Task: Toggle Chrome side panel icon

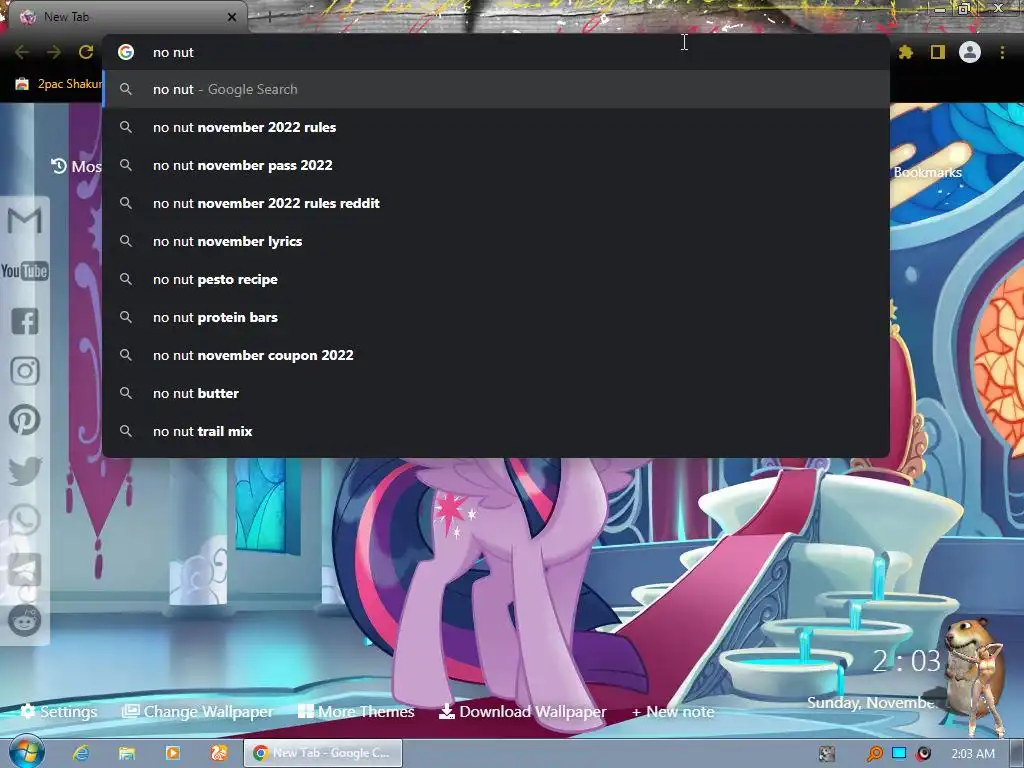Action: [938, 52]
